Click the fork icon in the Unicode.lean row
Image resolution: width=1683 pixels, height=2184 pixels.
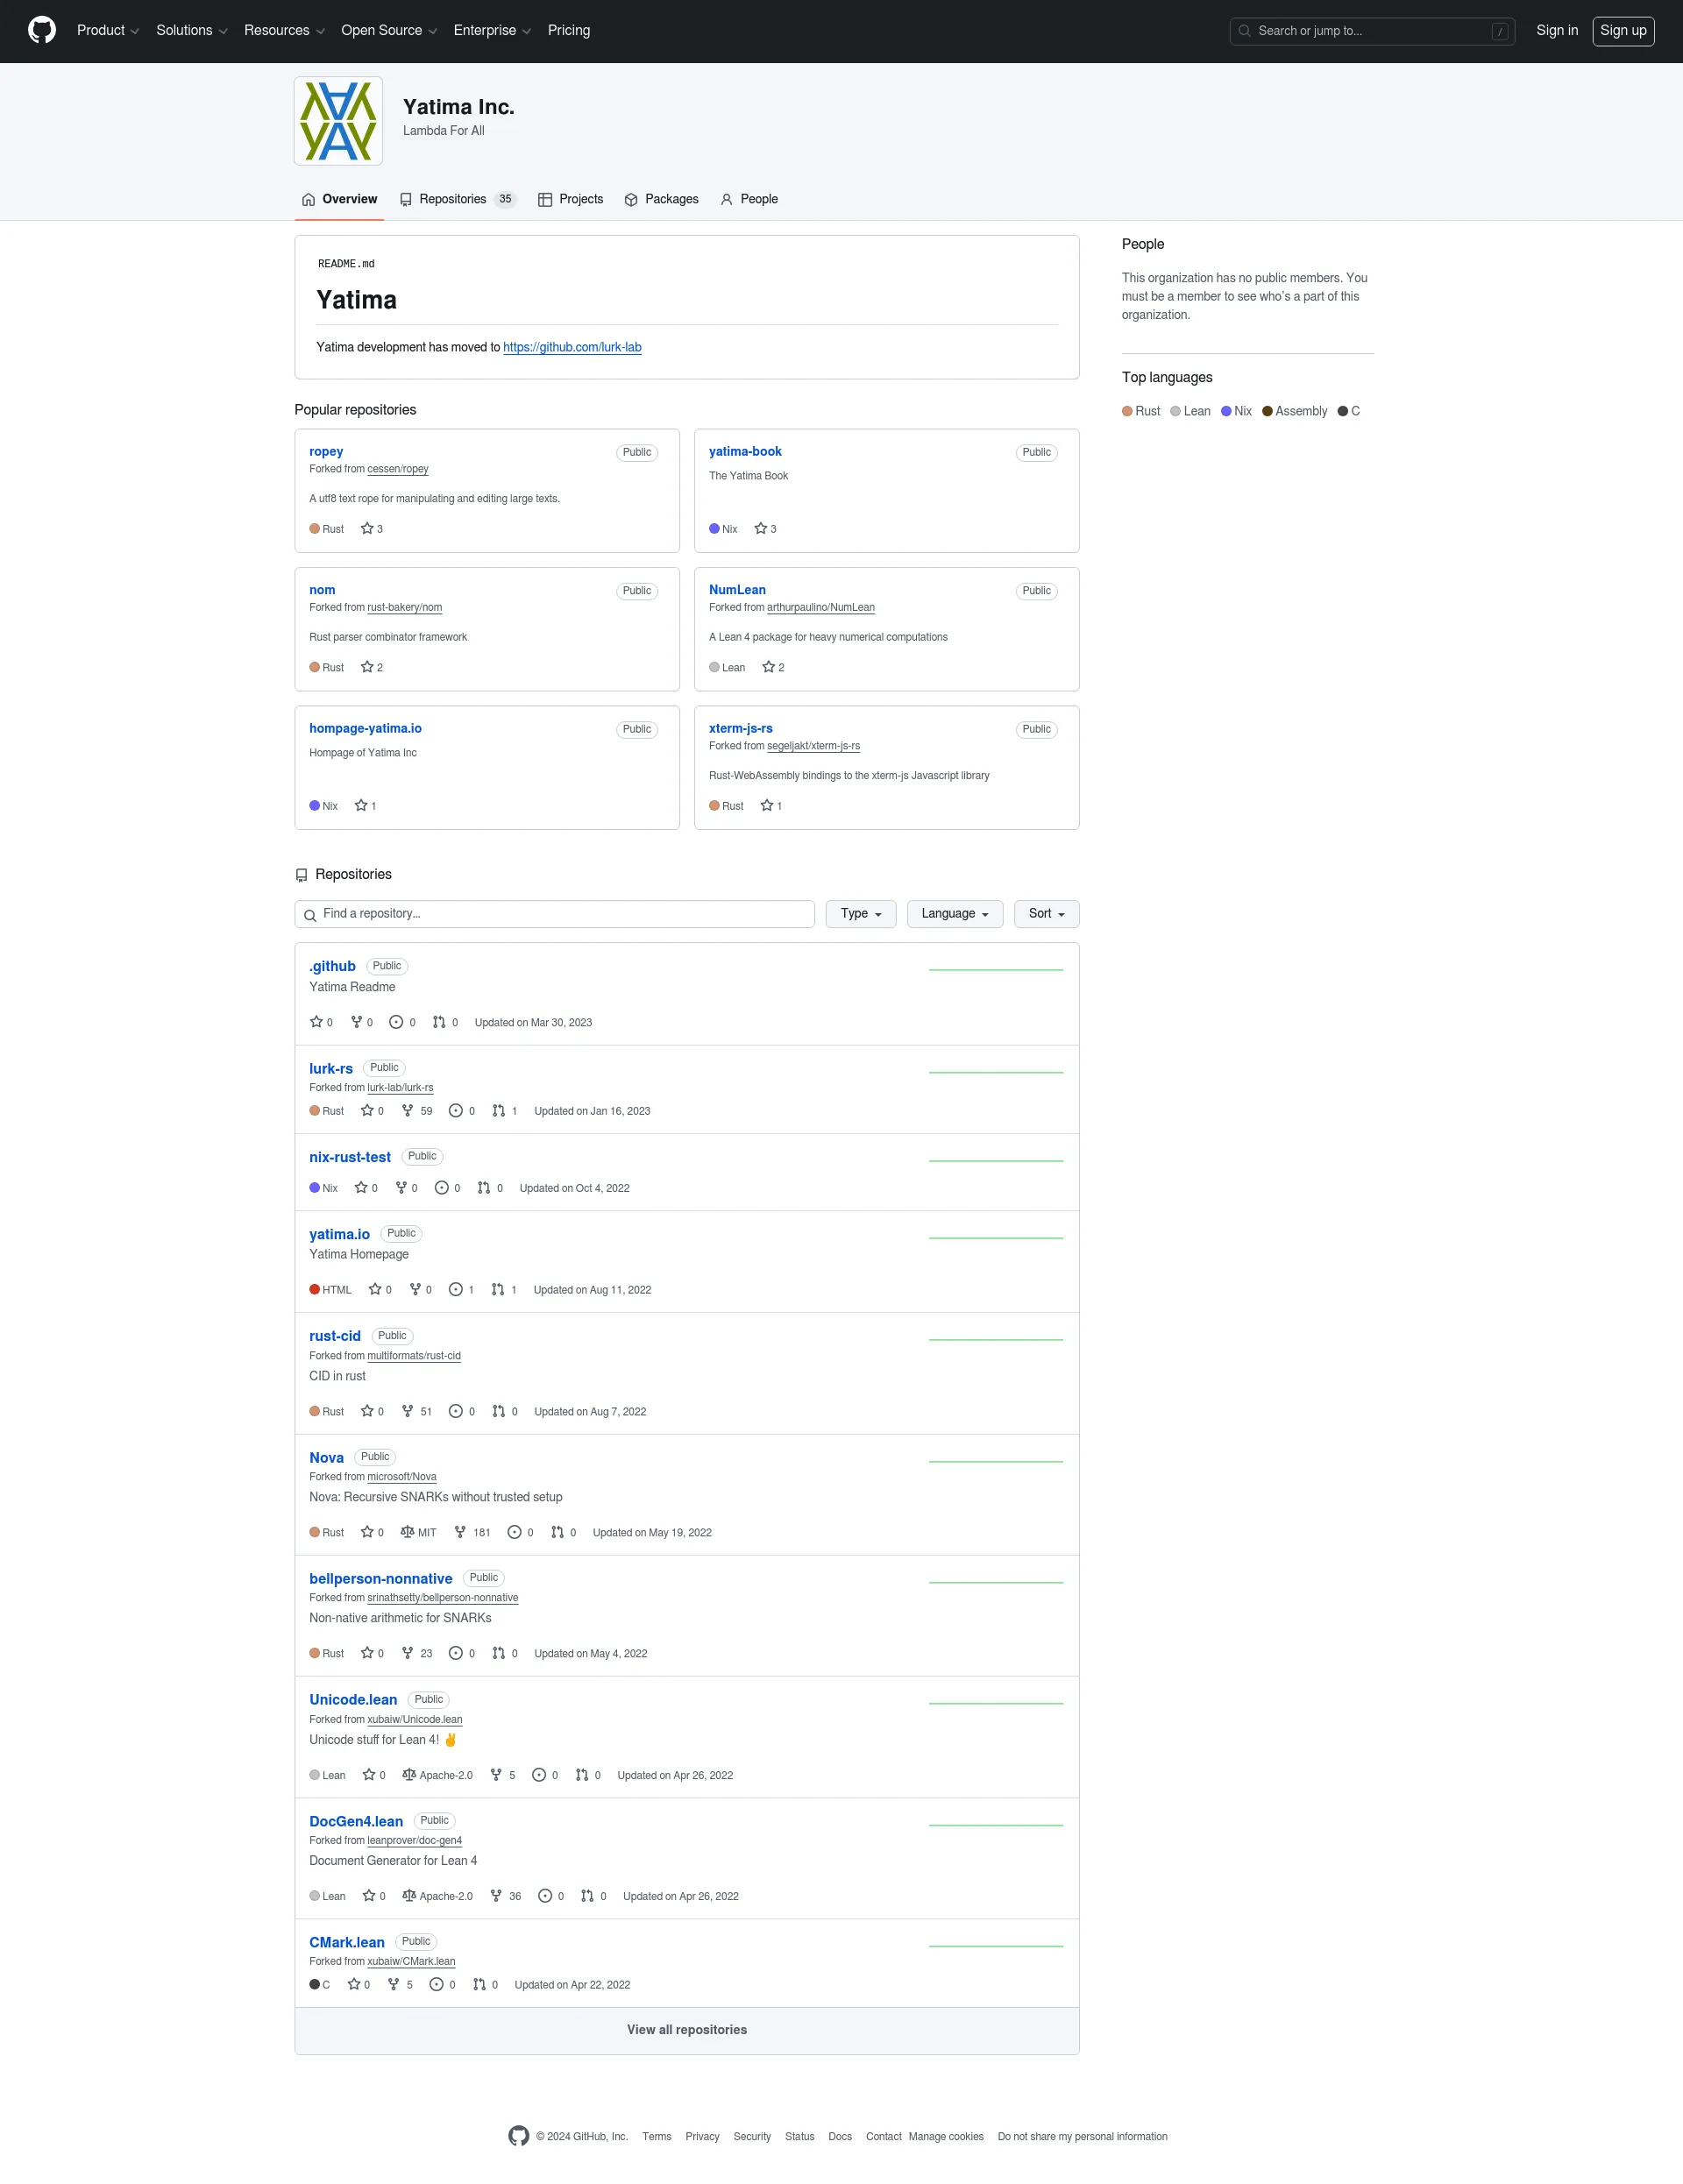point(496,1775)
